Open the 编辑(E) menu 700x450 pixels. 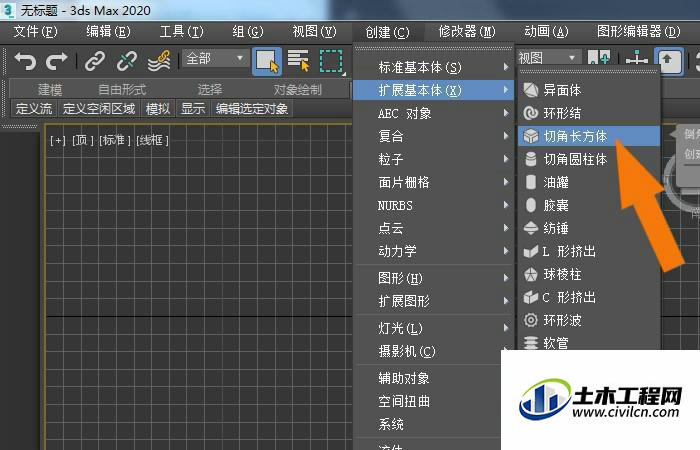coord(108,32)
